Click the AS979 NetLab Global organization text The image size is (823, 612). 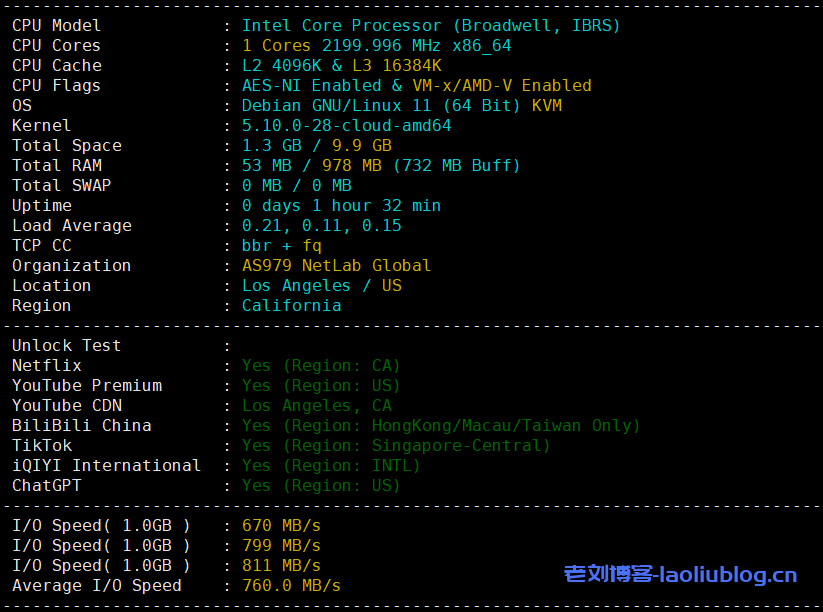336,266
